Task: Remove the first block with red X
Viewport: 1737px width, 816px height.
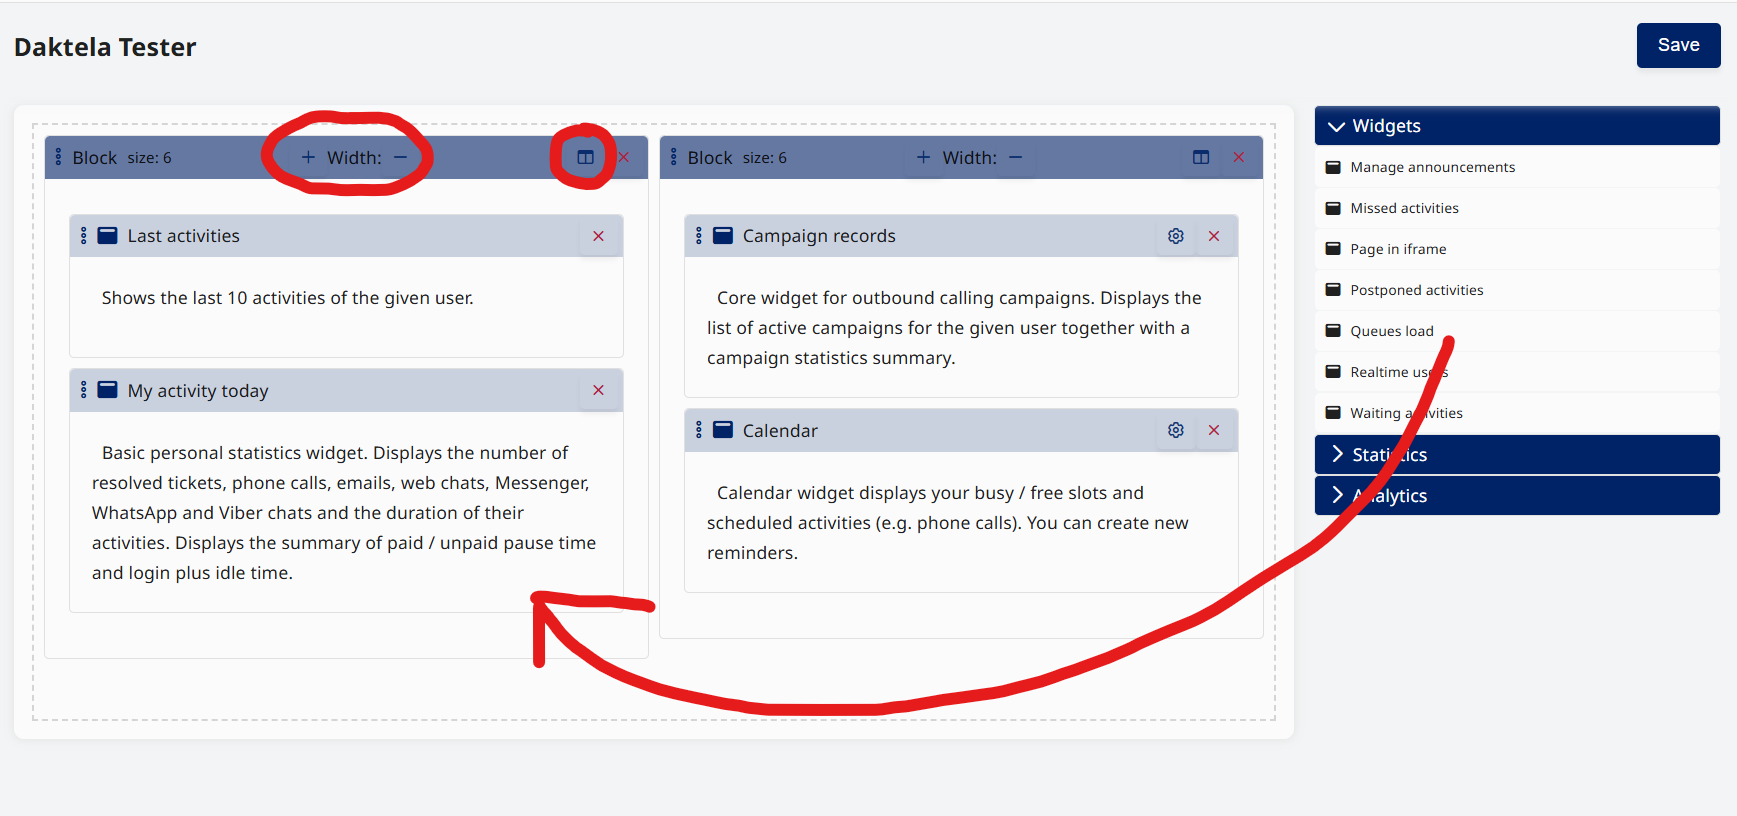Action: [624, 158]
